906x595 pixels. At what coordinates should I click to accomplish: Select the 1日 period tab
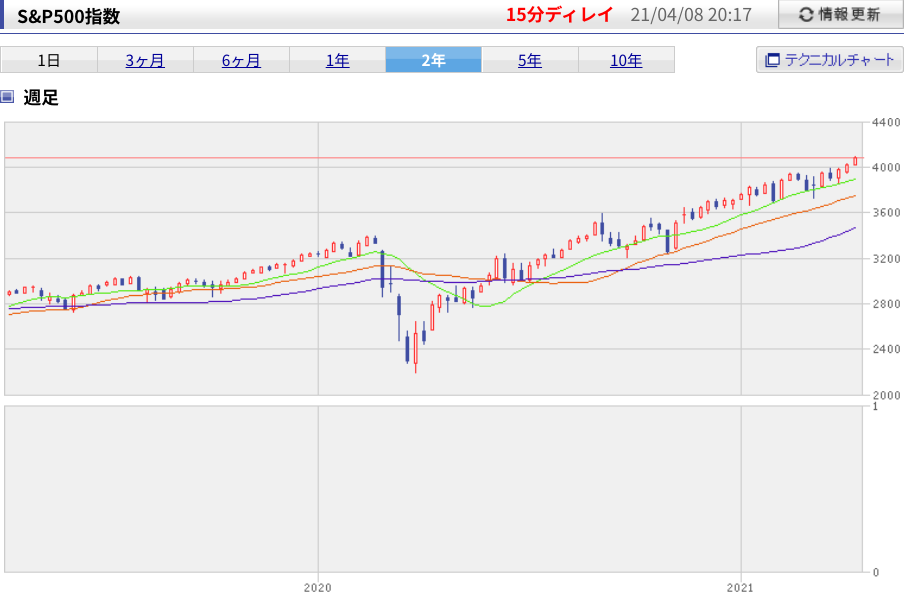(x=49, y=60)
